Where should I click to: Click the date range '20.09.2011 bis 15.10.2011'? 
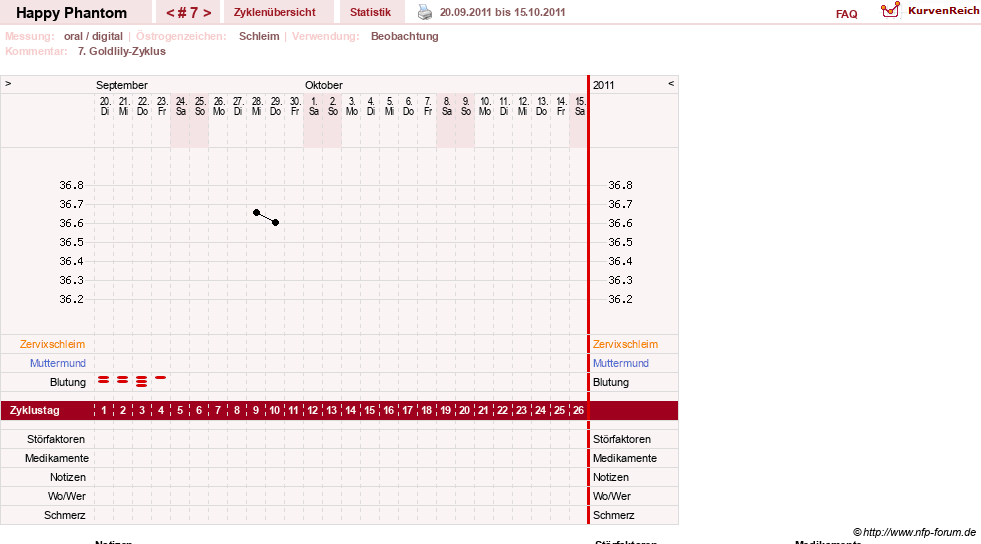coord(502,13)
